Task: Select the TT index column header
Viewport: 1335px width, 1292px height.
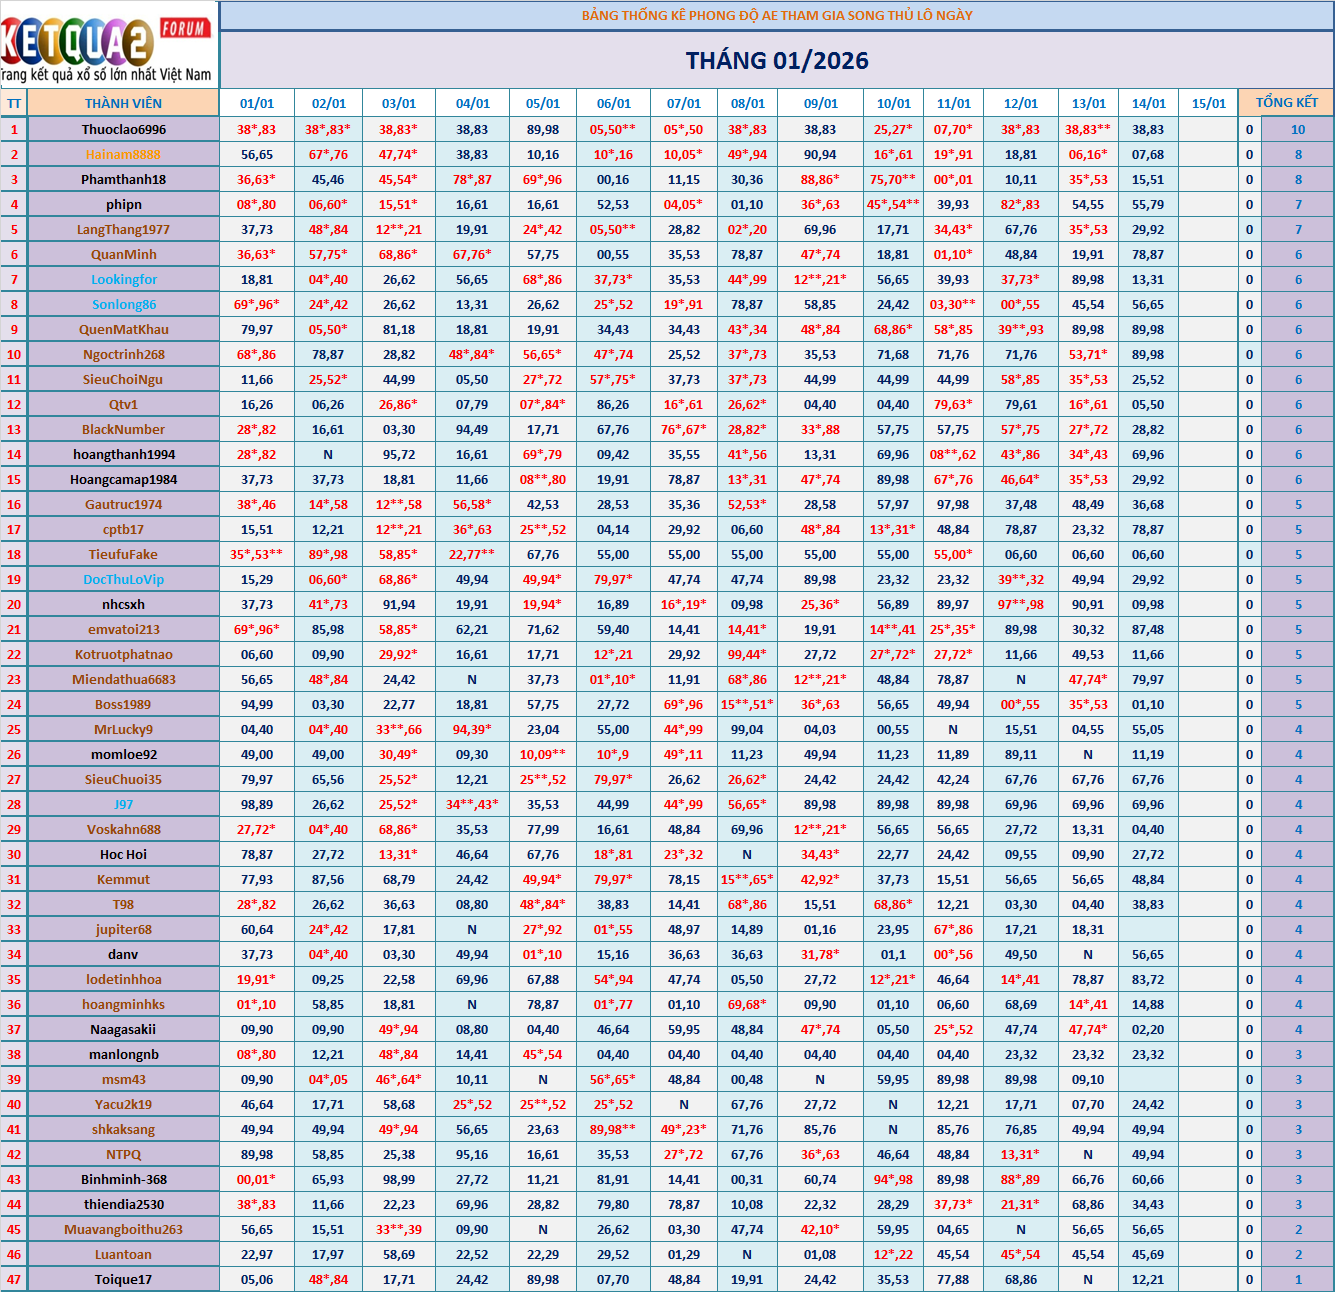Action: pyautogui.click(x=14, y=103)
